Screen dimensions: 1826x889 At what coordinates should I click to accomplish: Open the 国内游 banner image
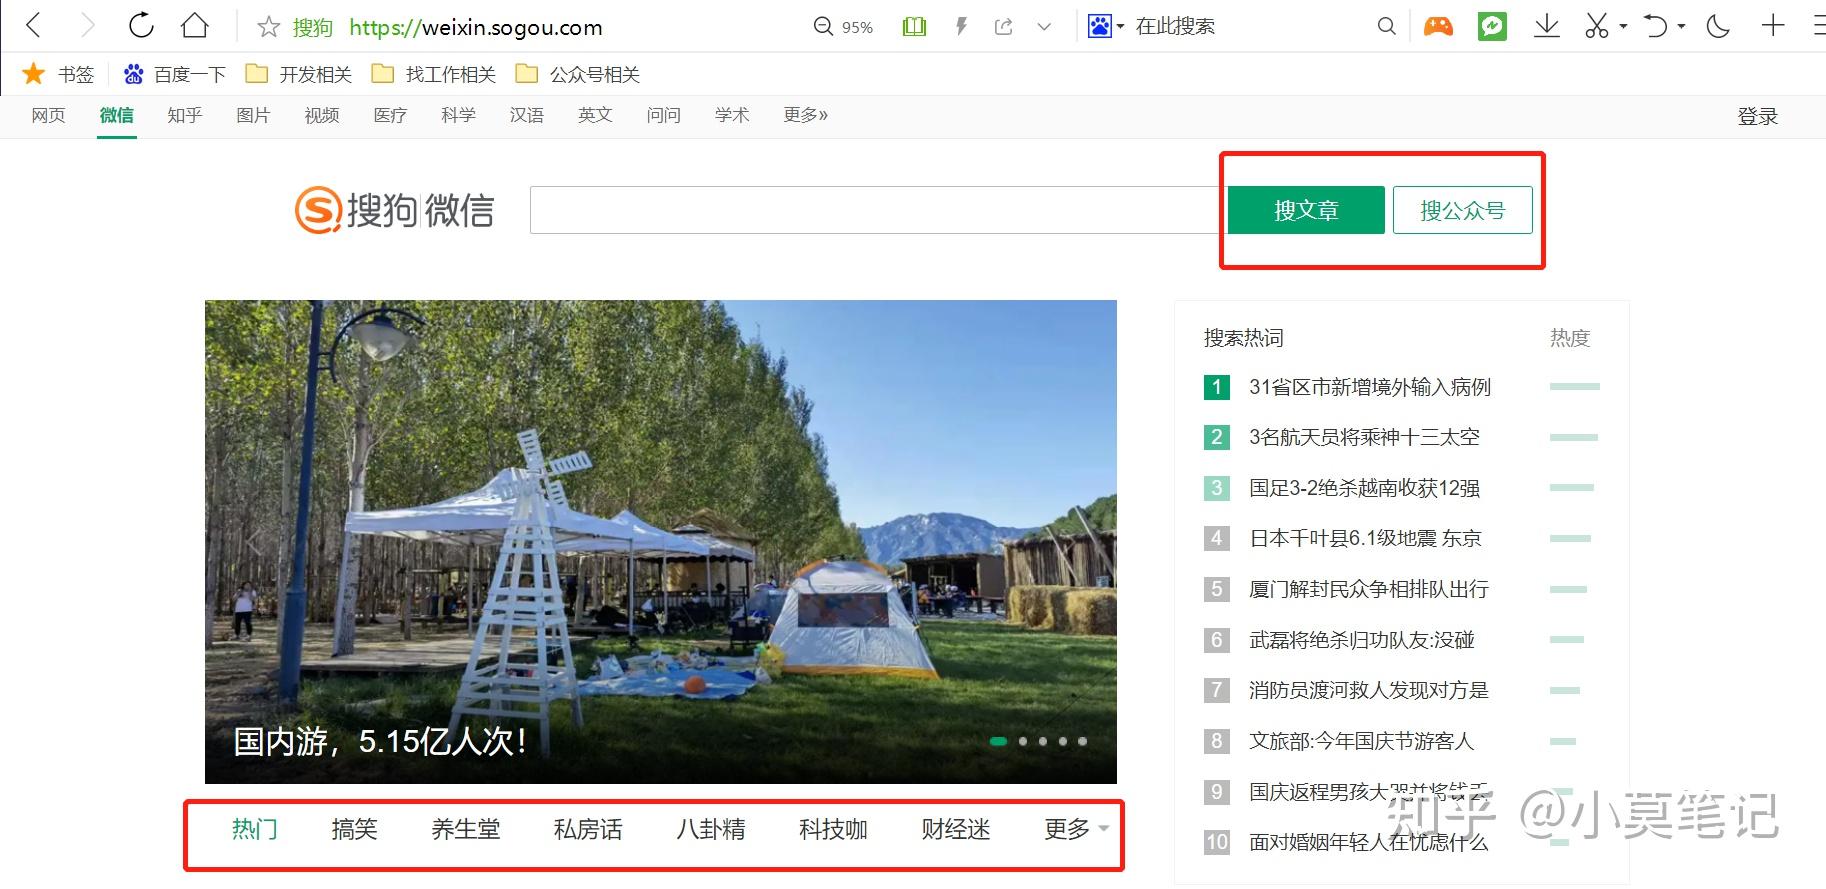(x=660, y=541)
